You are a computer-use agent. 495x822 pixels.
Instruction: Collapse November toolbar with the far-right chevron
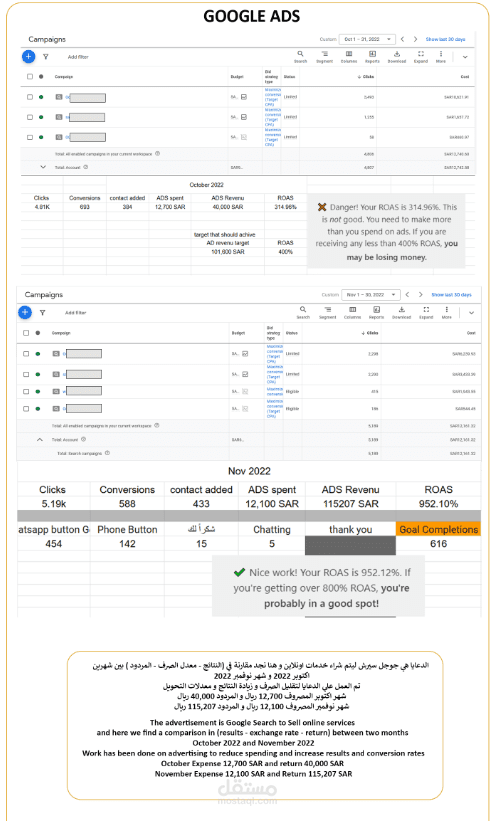coord(471,312)
